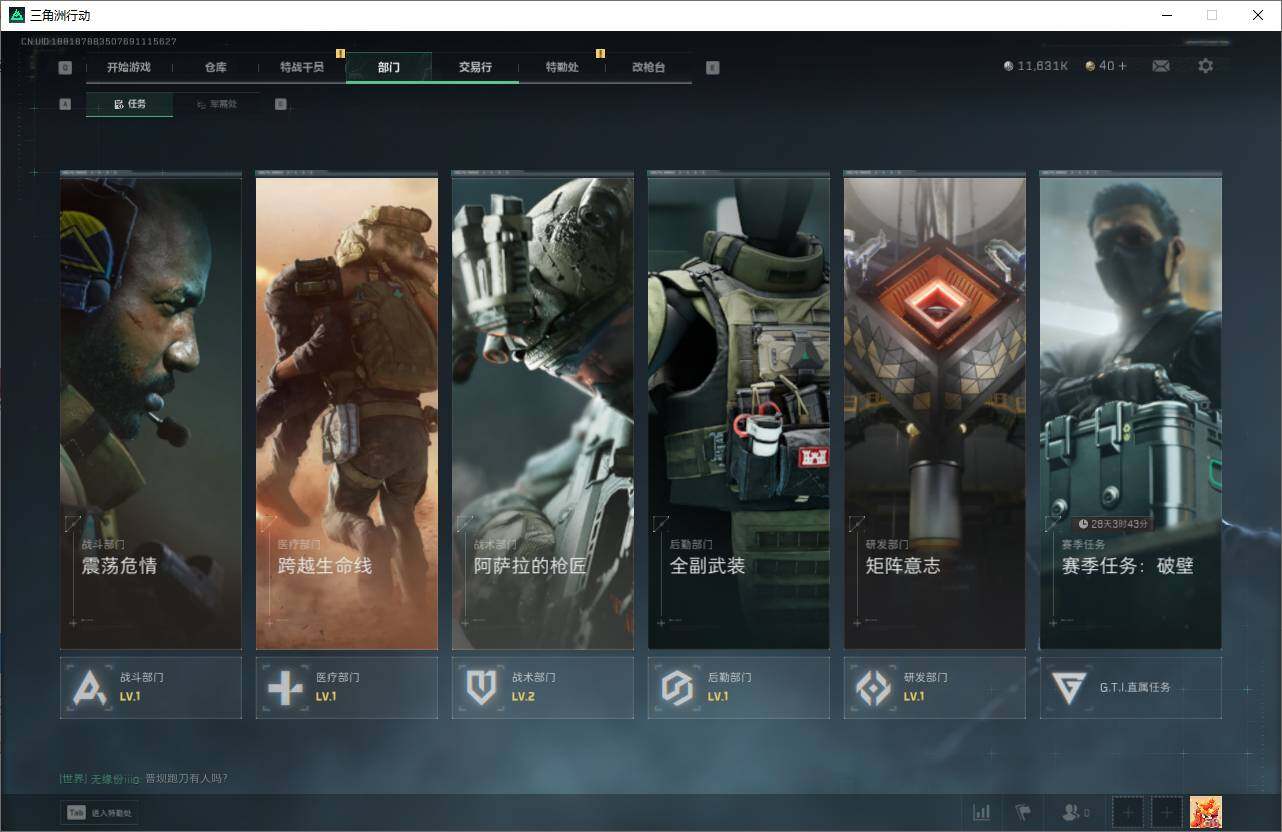The image size is (1282, 832).
Task: Click the 战术部门 shield icon
Action: (x=482, y=688)
